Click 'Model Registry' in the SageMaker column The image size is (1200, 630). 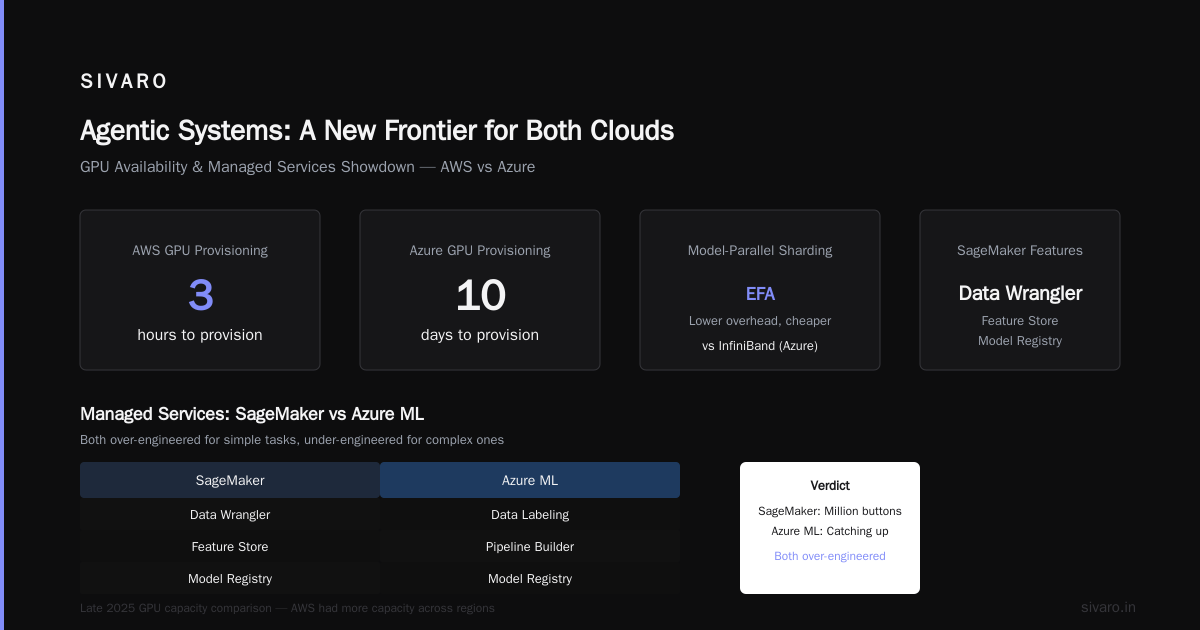click(230, 579)
